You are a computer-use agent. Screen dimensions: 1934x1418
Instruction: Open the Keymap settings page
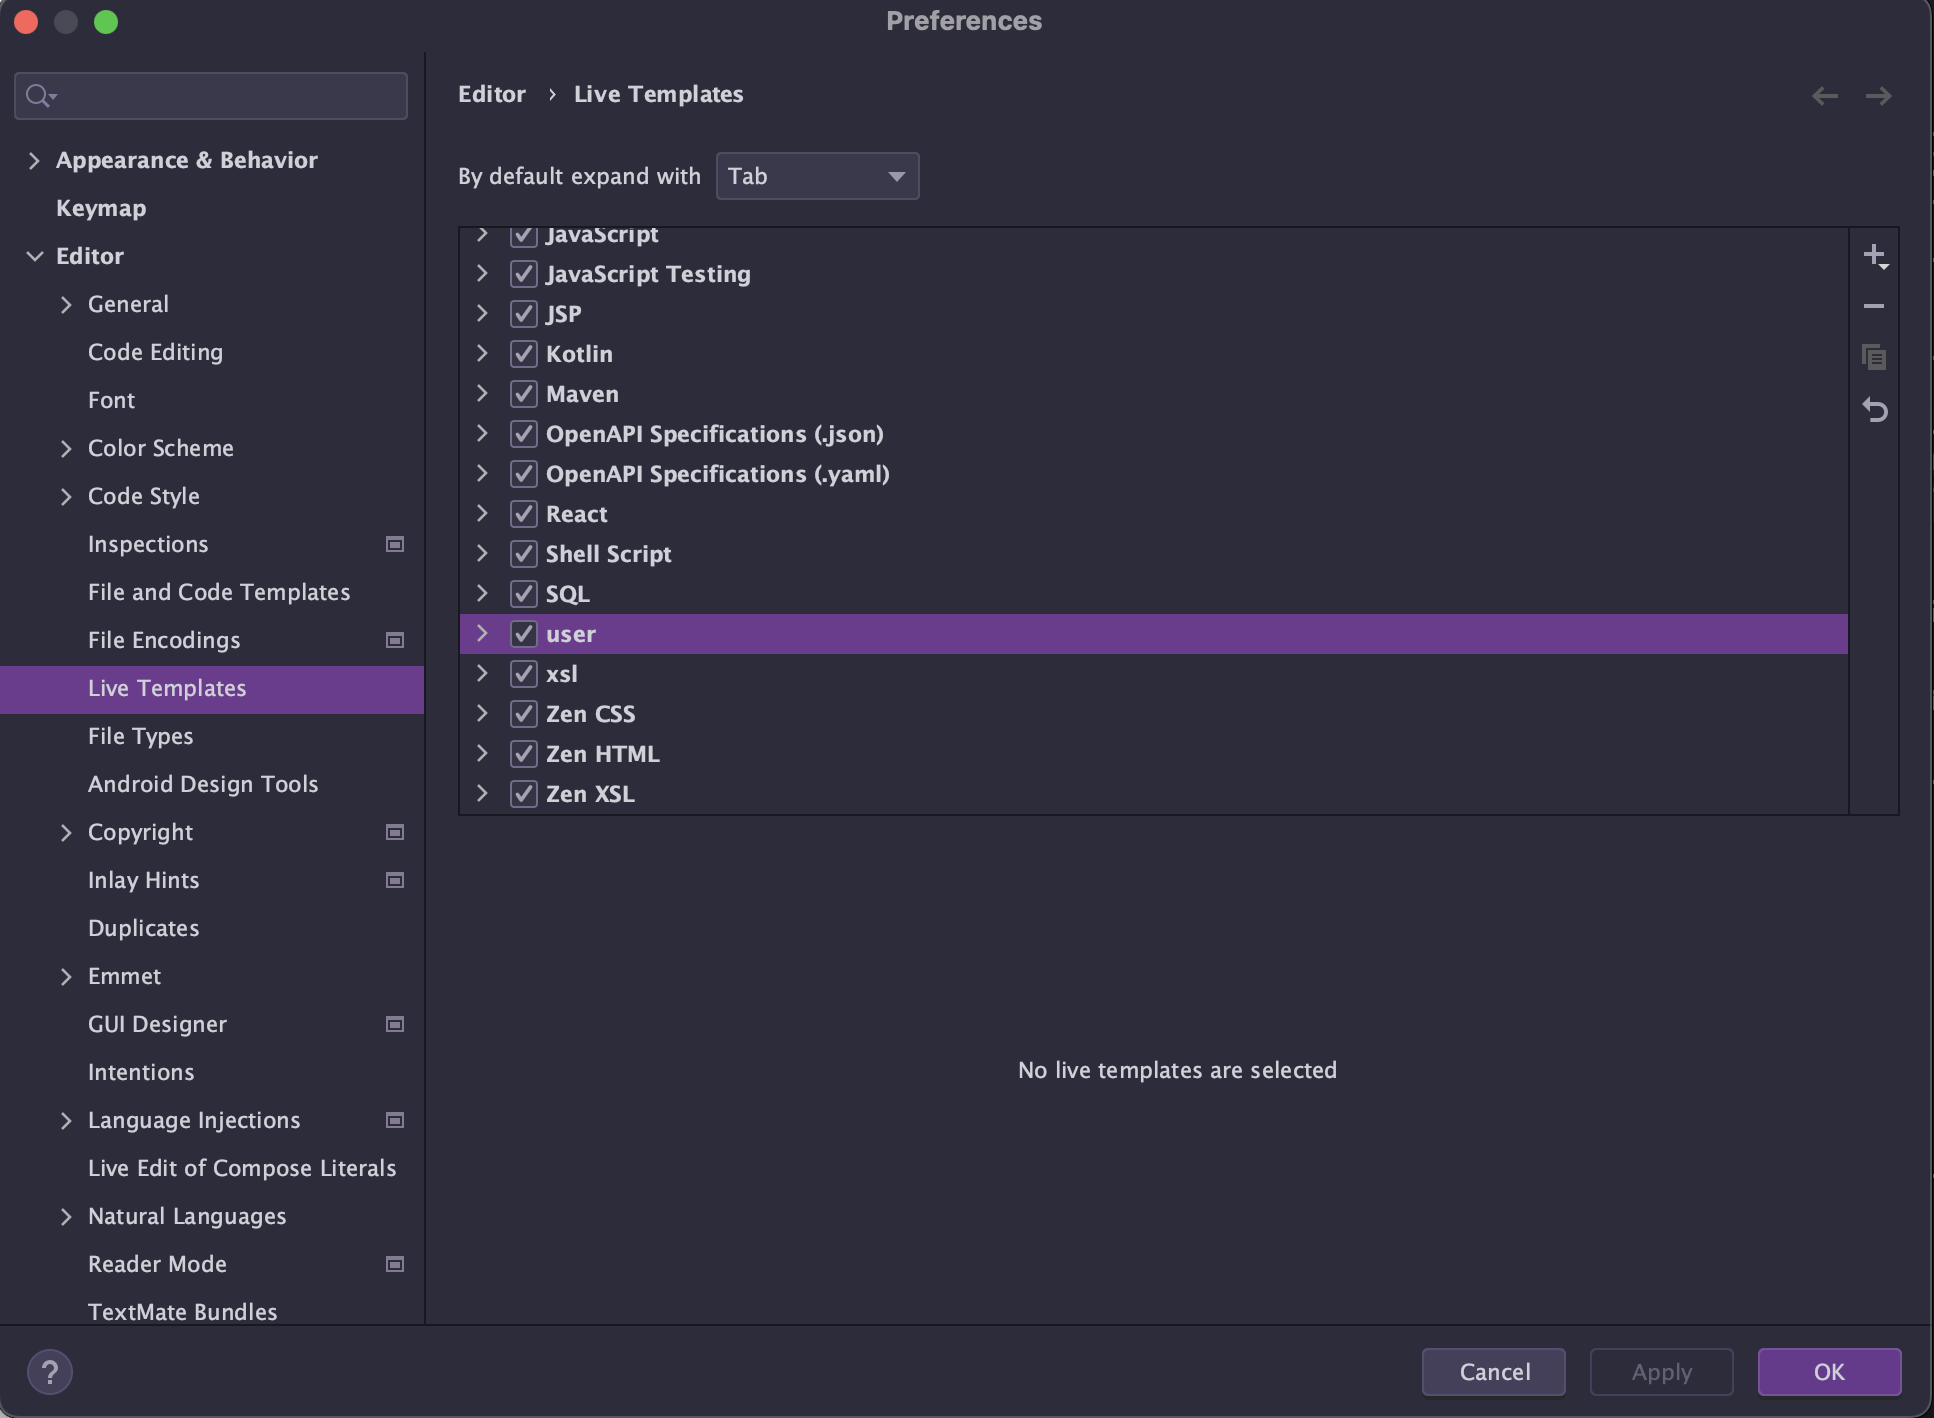pos(101,208)
